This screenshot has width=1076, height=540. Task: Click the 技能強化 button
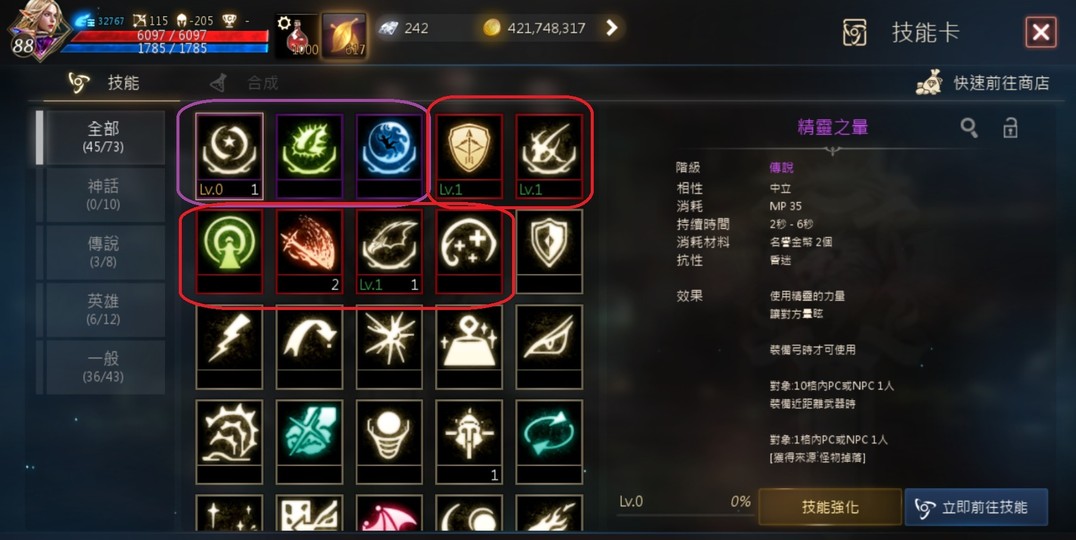(x=830, y=507)
